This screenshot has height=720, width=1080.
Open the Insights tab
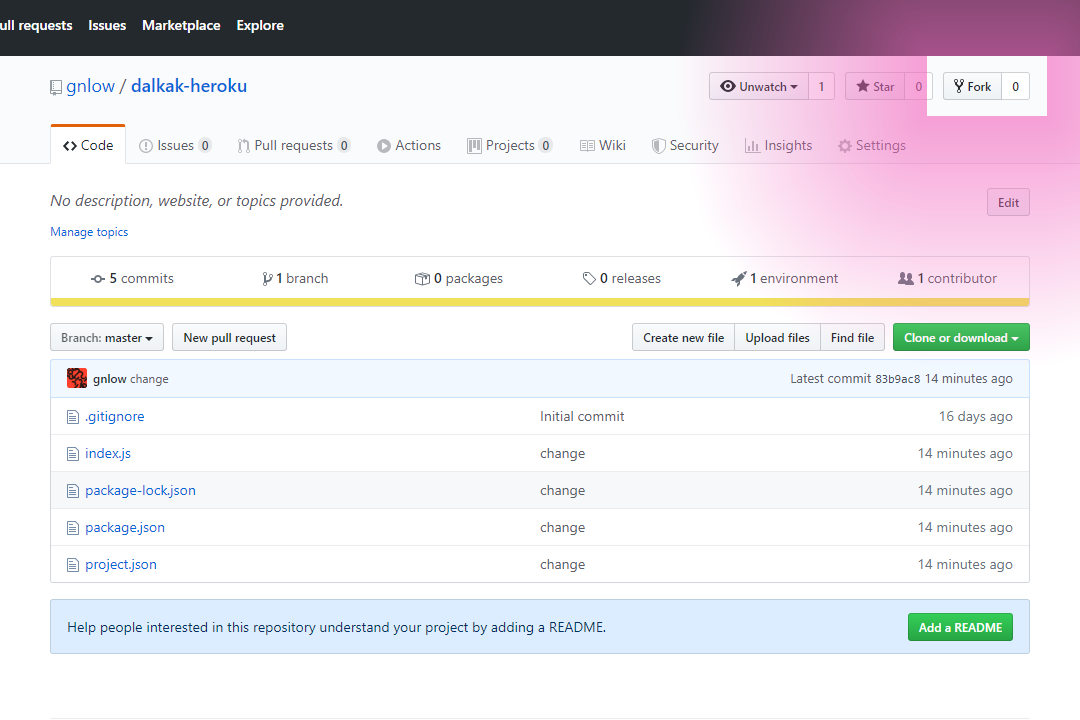point(778,145)
